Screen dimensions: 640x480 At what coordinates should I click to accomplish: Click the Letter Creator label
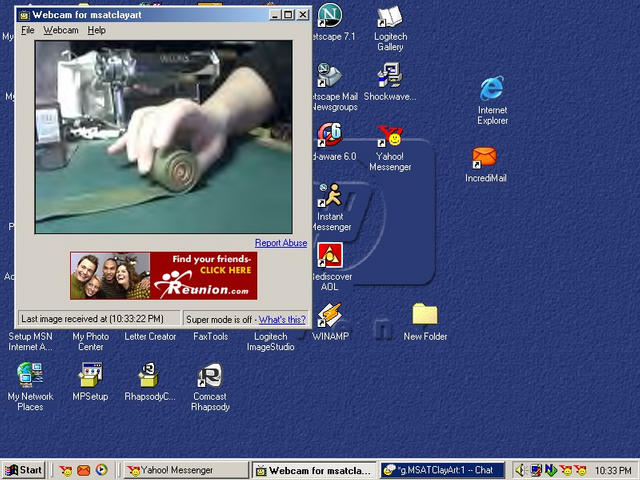point(150,337)
